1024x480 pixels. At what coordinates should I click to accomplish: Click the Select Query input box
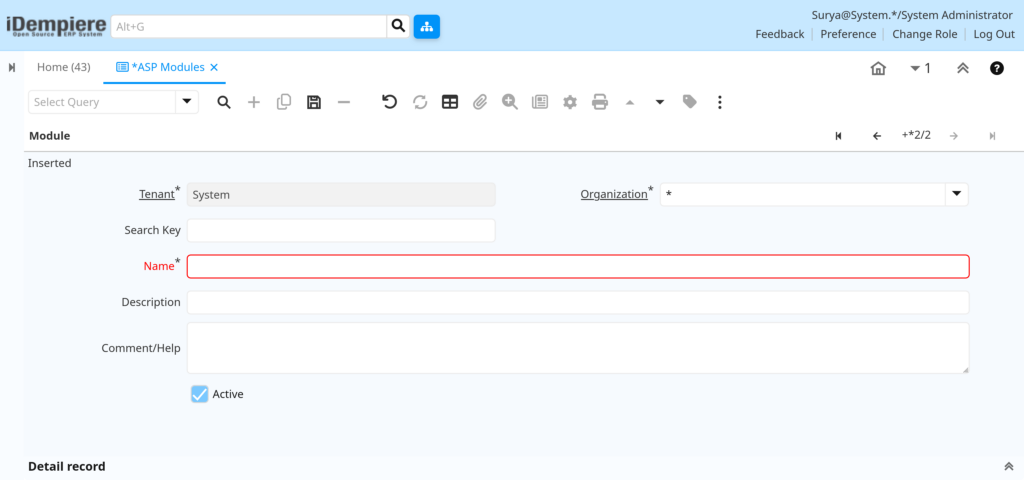tap(102, 102)
